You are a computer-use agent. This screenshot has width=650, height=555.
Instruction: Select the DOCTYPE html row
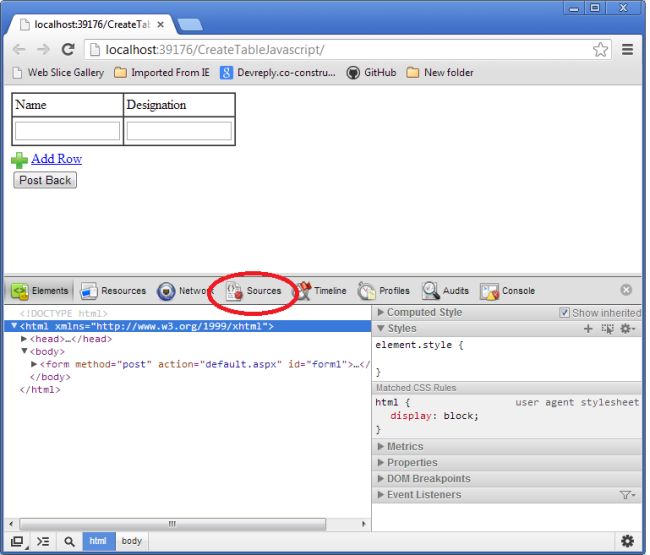click(x=63, y=313)
